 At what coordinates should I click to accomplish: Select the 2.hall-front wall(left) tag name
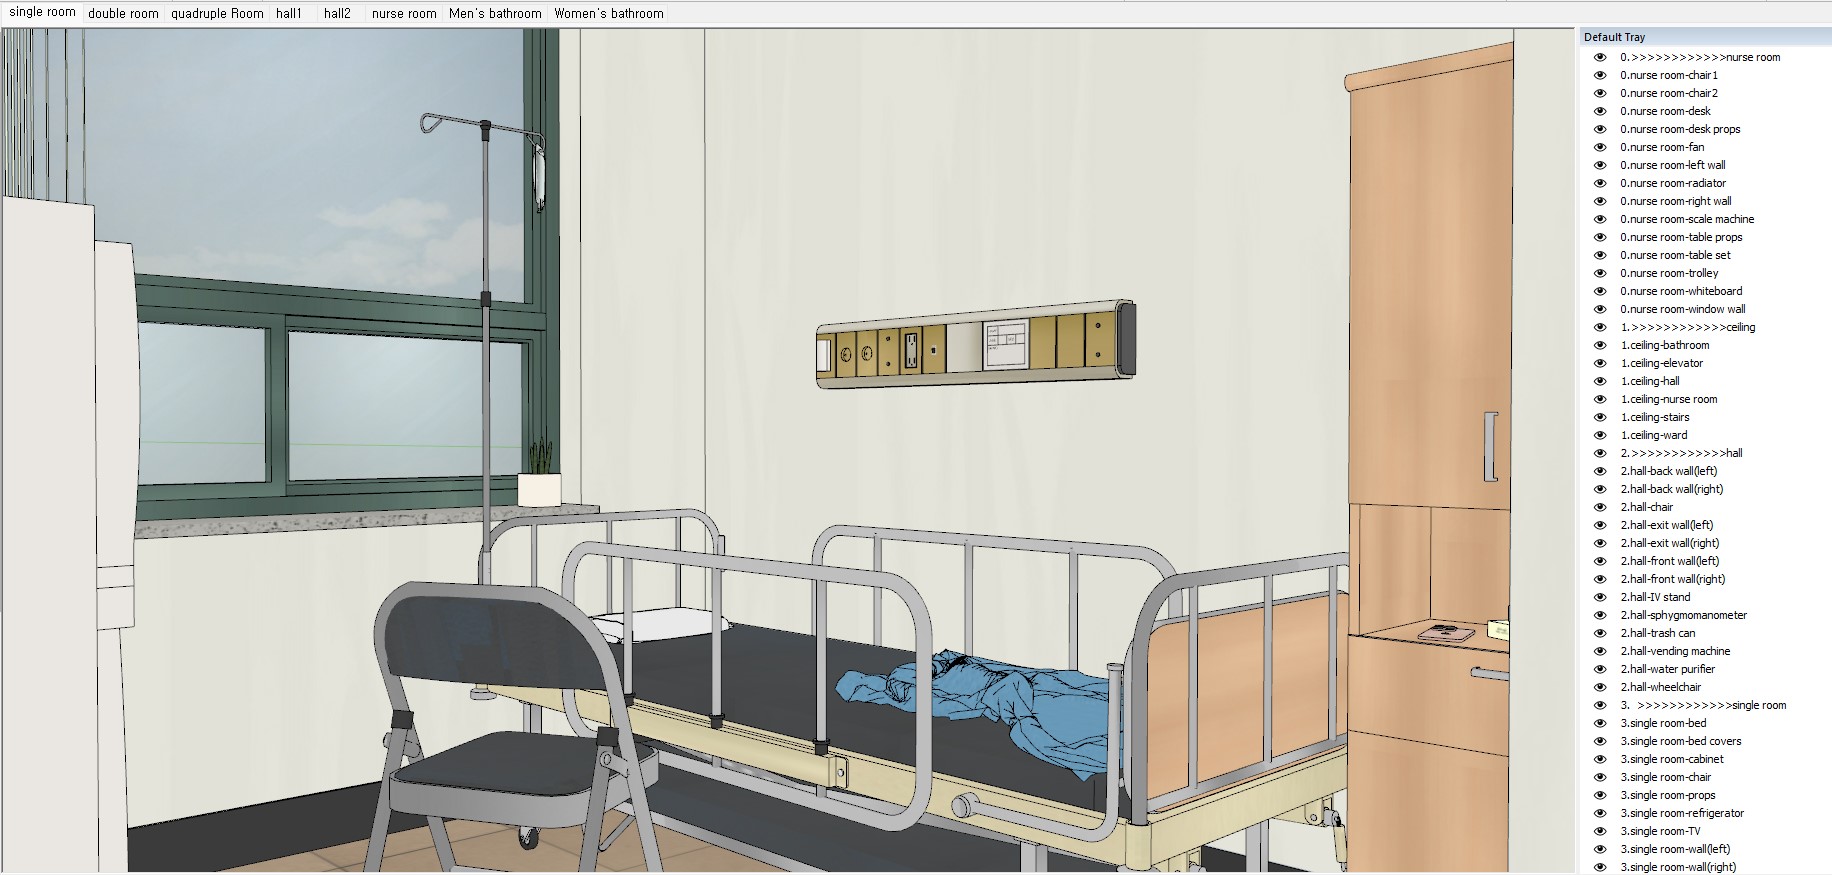[x=1670, y=561]
